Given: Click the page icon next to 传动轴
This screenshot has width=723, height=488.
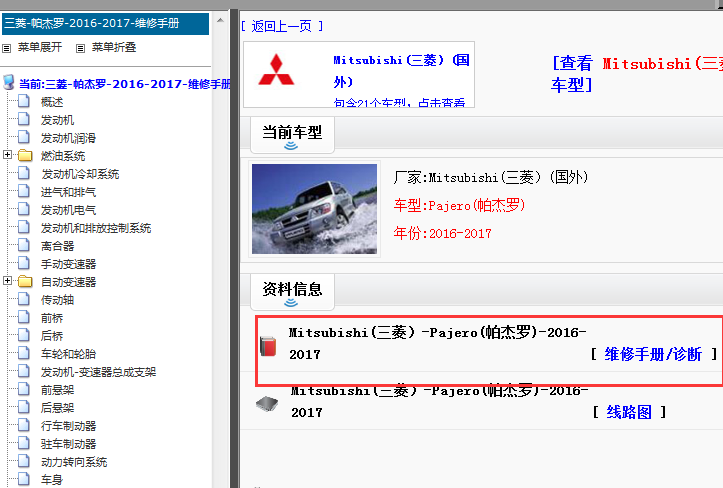Looking at the screenshot, I should click(x=24, y=299).
